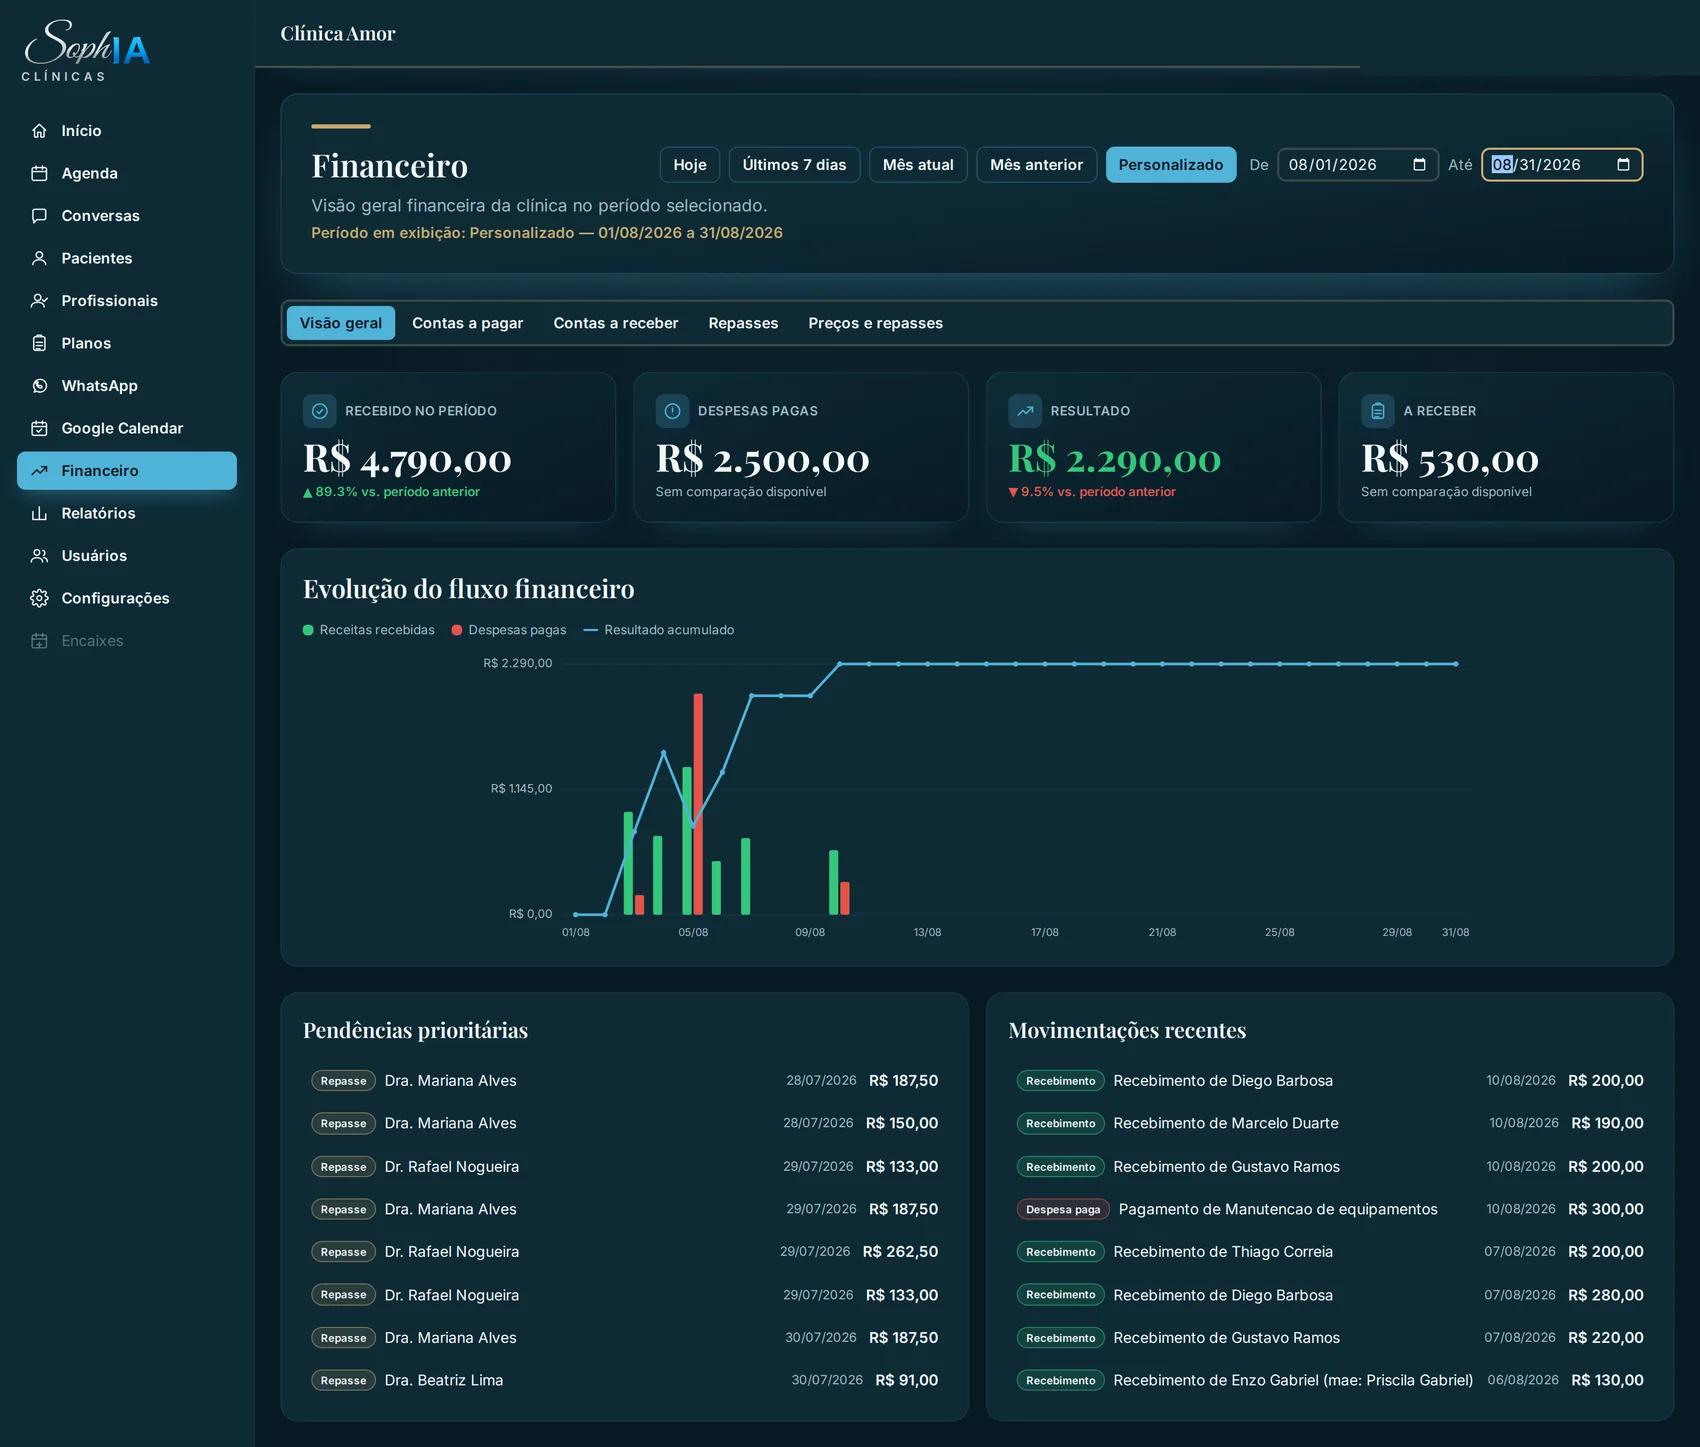Select the Personalizado period button
The width and height of the screenshot is (1700, 1447).
click(1171, 165)
